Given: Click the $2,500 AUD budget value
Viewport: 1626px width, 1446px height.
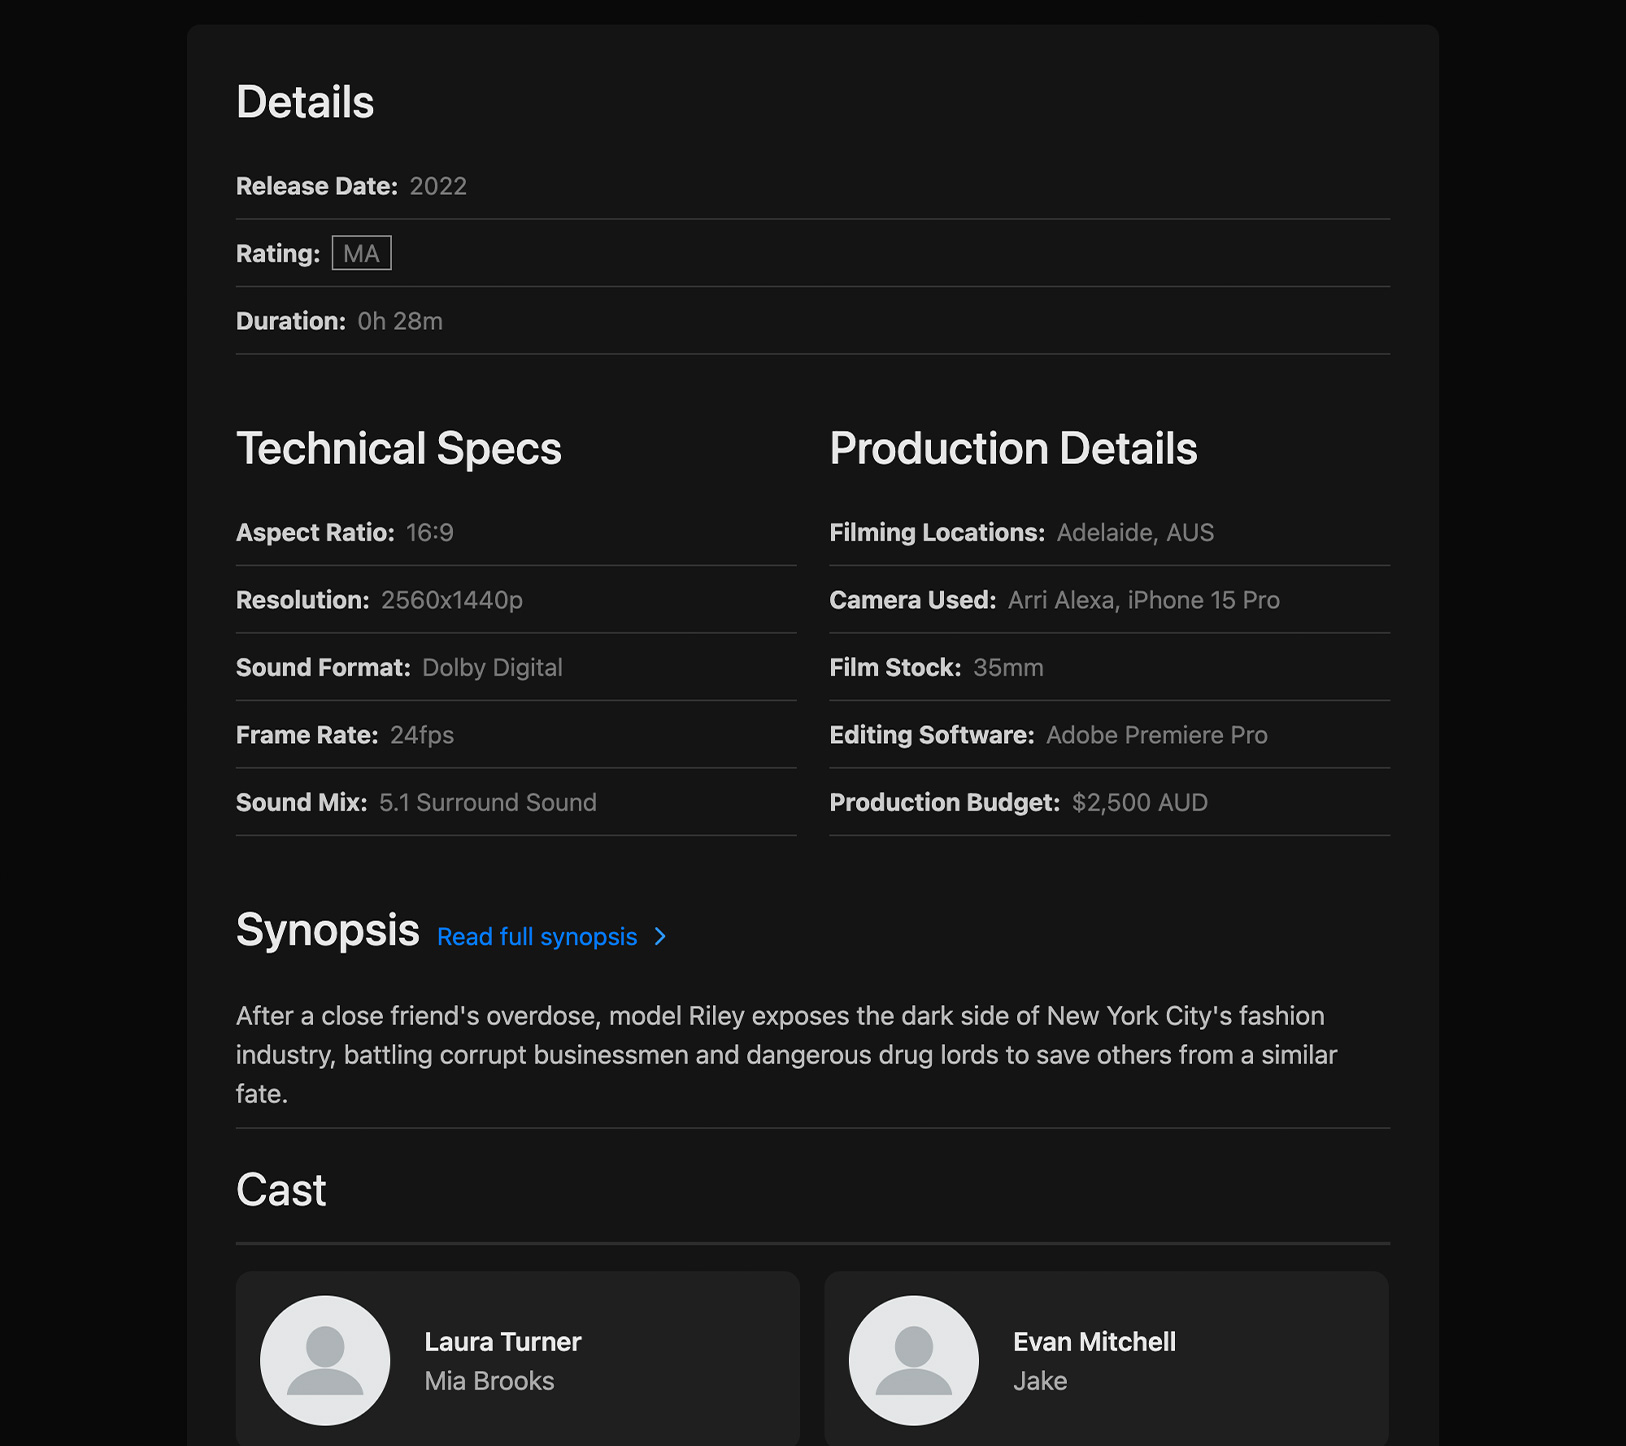Looking at the screenshot, I should [x=1140, y=802].
